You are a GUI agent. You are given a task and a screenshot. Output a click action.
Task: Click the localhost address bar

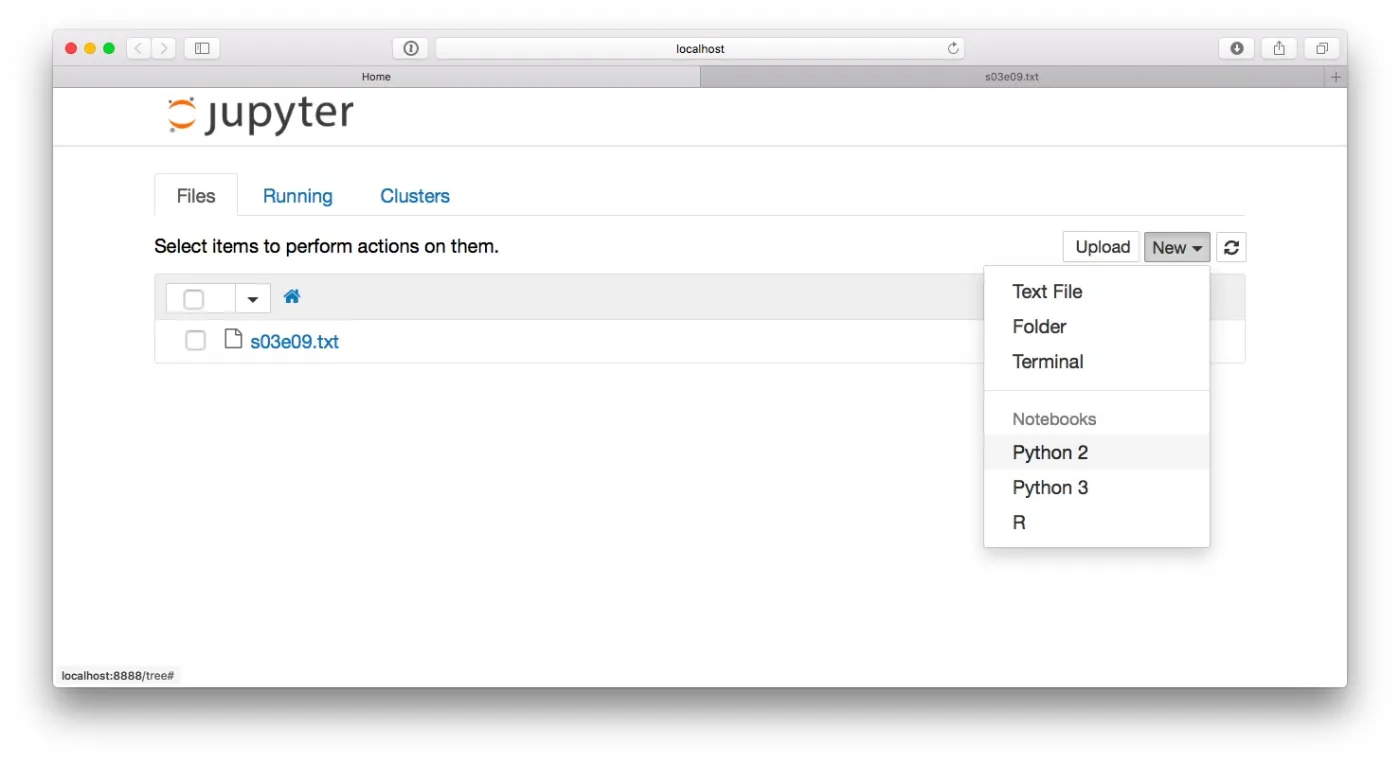pos(700,48)
